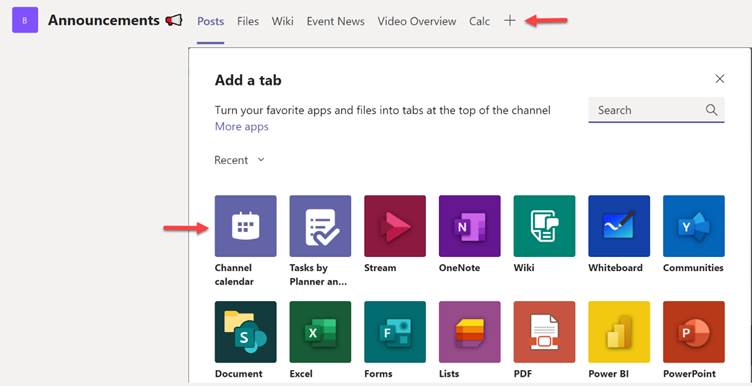Click the plus add-tab button

point(510,21)
